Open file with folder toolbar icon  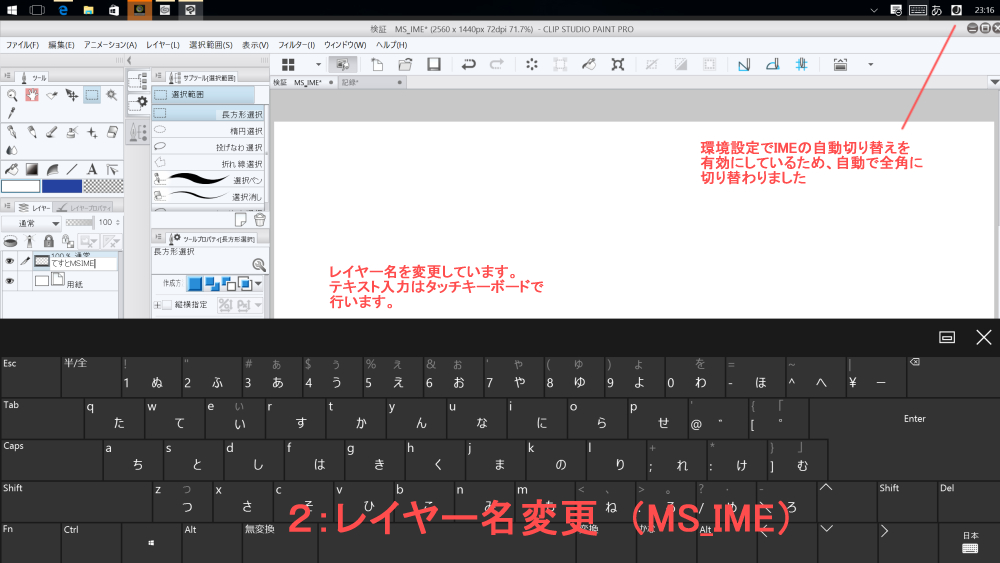click(405, 64)
